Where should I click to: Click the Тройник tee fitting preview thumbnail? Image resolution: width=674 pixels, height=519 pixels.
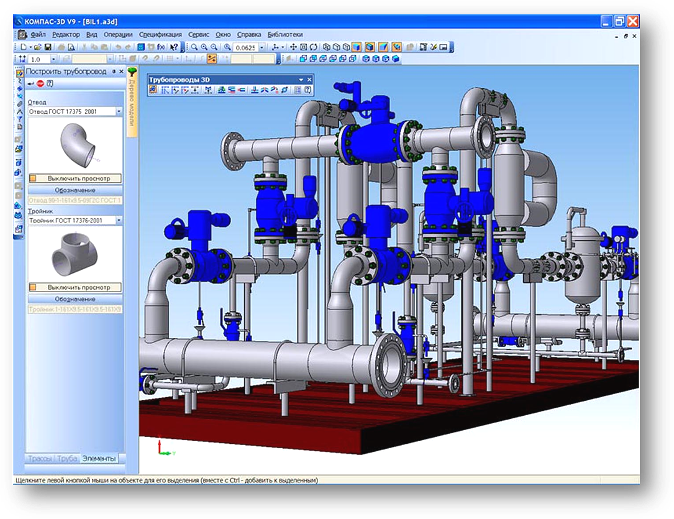72,254
